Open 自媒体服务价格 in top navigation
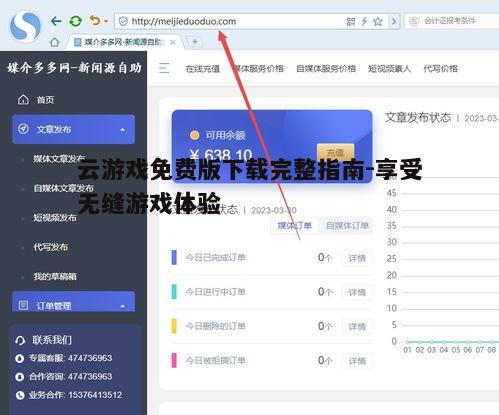Screen dimensions: 499x415 pyautogui.click(x=326, y=69)
